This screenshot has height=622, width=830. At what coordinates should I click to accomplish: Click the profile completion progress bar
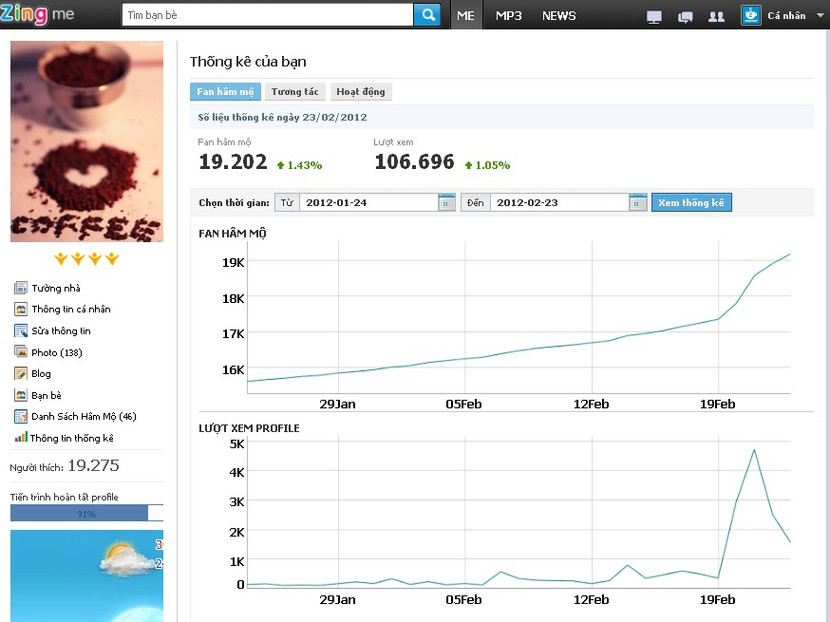coord(86,513)
